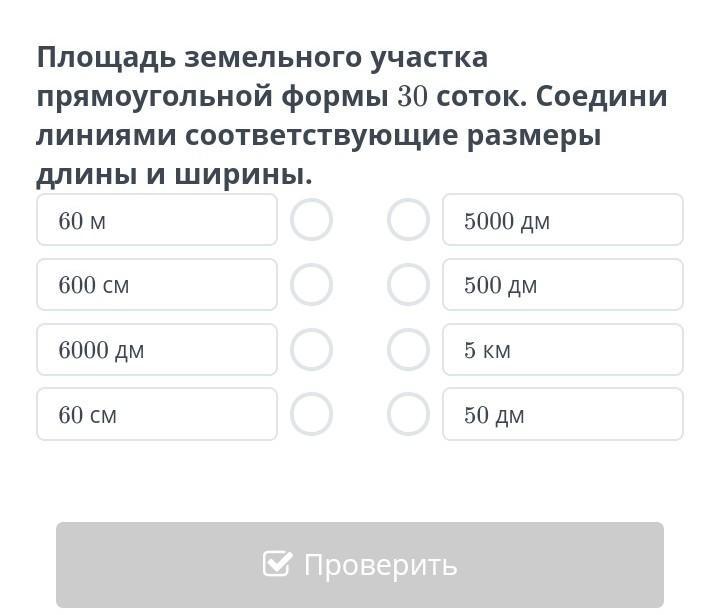The width and height of the screenshot is (720, 615).
Task: Click the 5000 дм answer box
Action: (x=563, y=220)
